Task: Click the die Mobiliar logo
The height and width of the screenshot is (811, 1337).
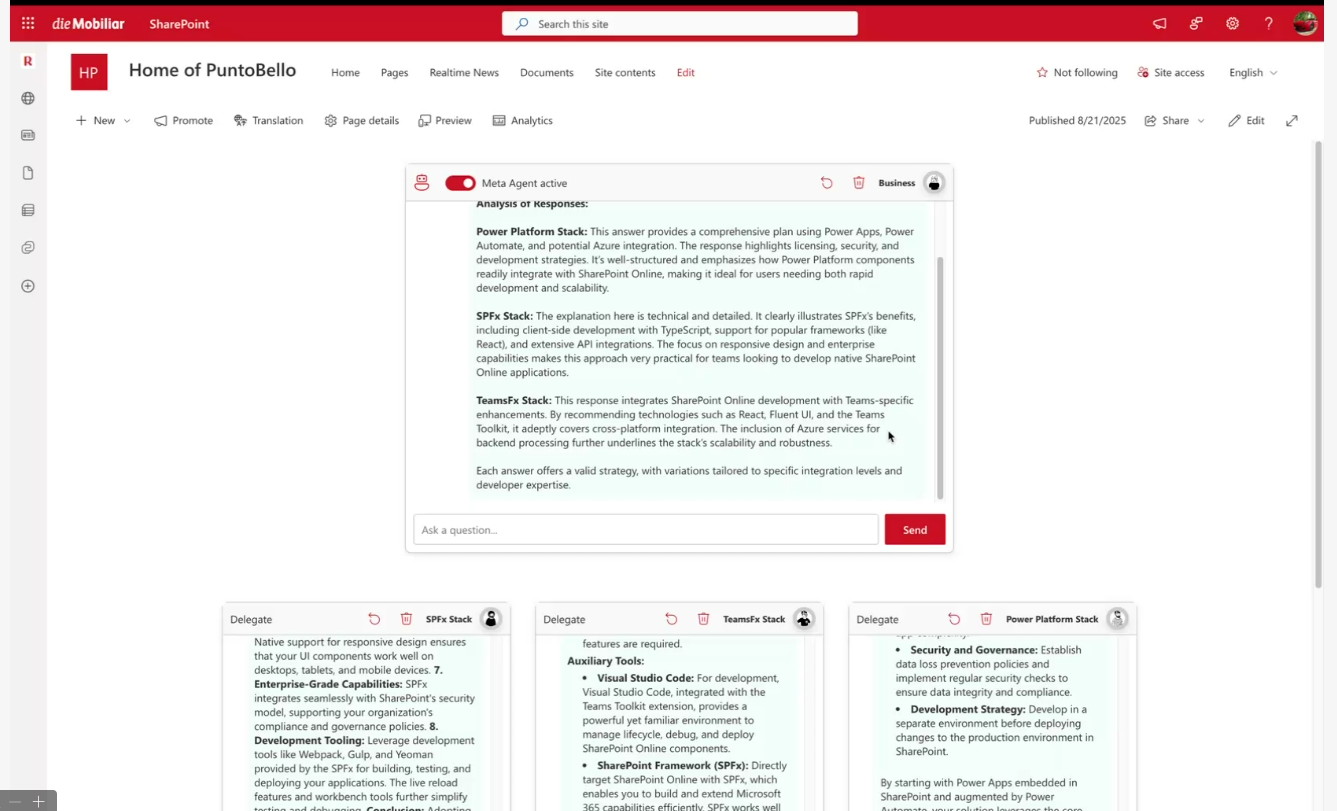Action: coord(89,24)
